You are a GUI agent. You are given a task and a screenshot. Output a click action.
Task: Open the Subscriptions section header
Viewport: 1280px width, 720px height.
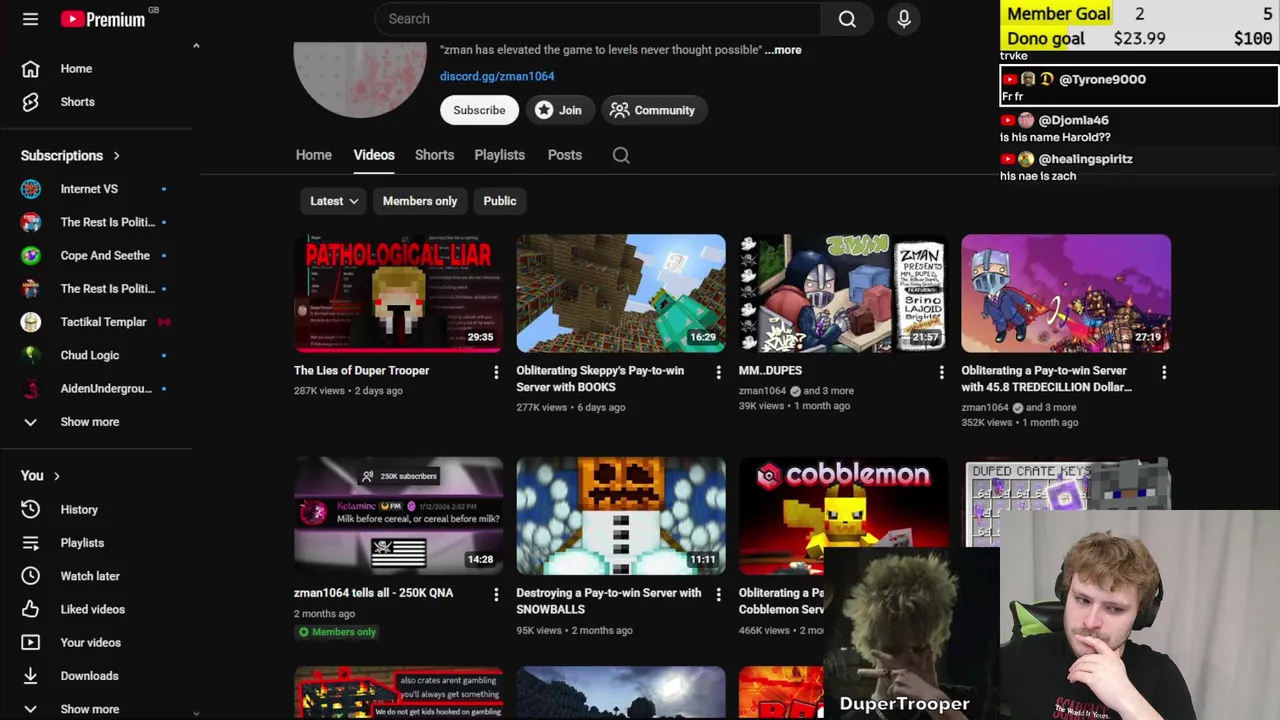click(70, 156)
